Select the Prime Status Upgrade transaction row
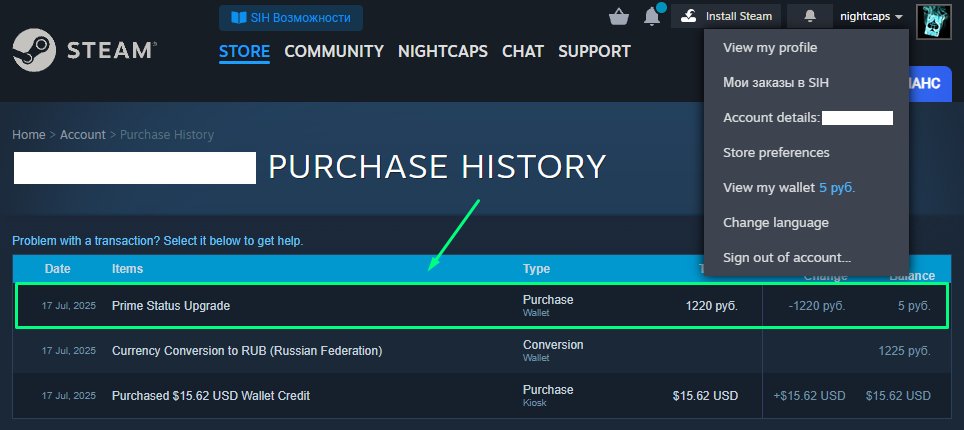The image size is (964, 430). pos(481,306)
